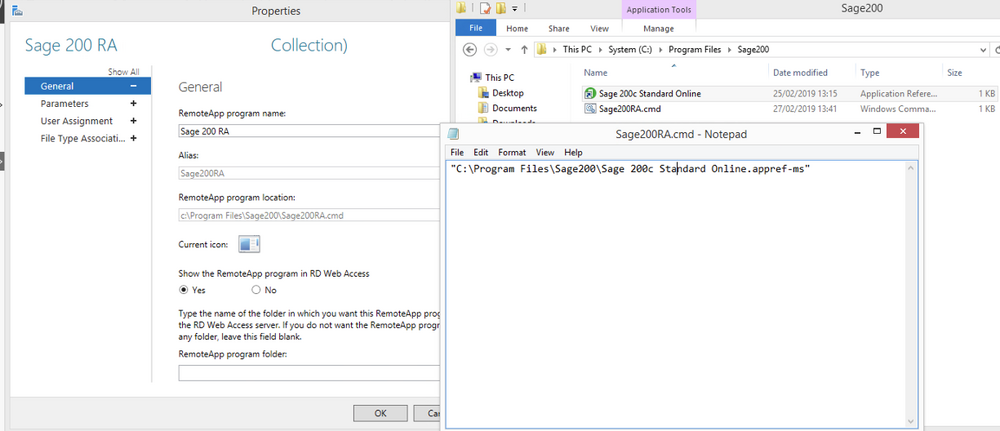The image size is (1000, 431).
Task: Click Show All in the Properties sidebar
Action: tap(123, 72)
